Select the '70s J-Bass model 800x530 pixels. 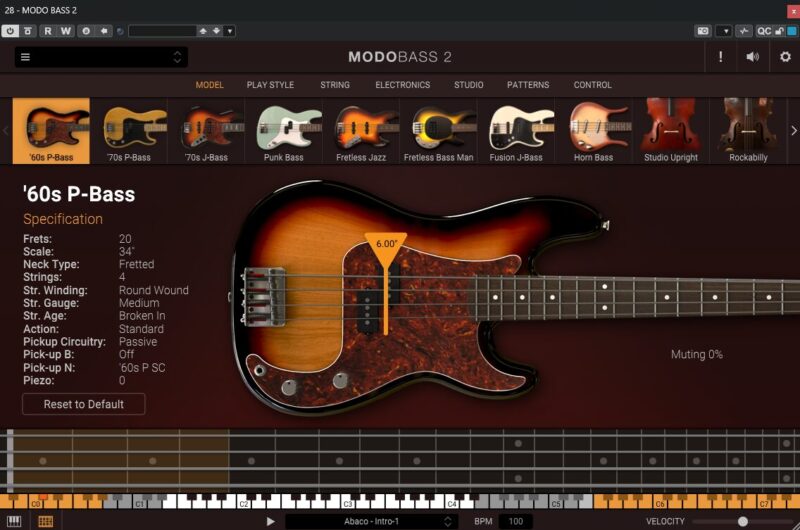[207, 131]
